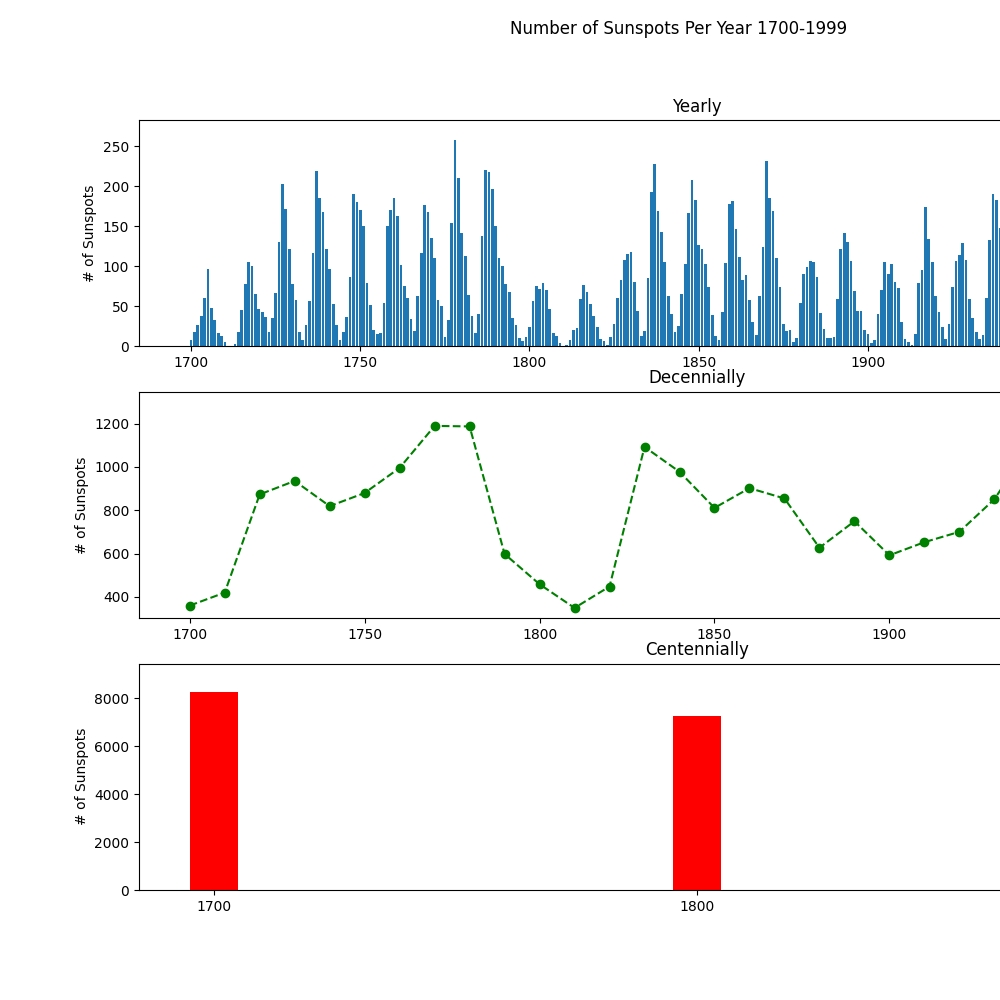The width and height of the screenshot is (1000, 1000).
Task: Click the red 1800 bar in Centennially chart
Action: tap(696, 802)
